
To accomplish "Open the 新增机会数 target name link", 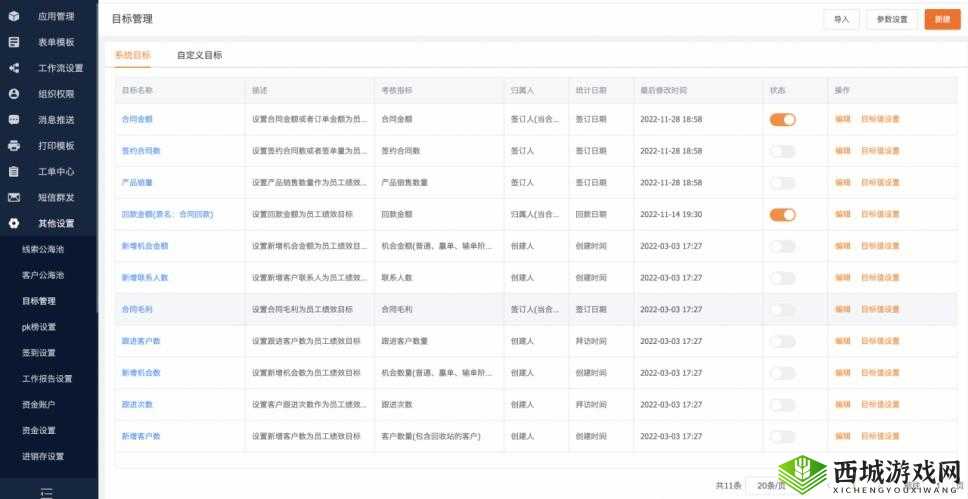I will pos(141,373).
